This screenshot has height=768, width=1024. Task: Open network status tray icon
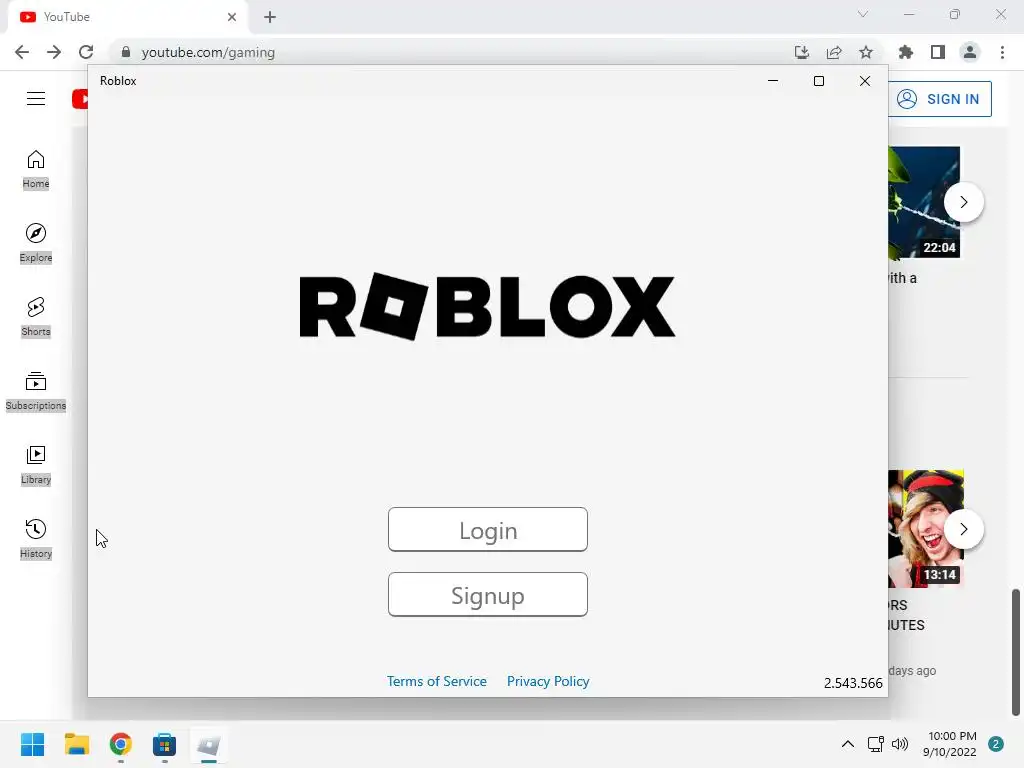tap(875, 744)
